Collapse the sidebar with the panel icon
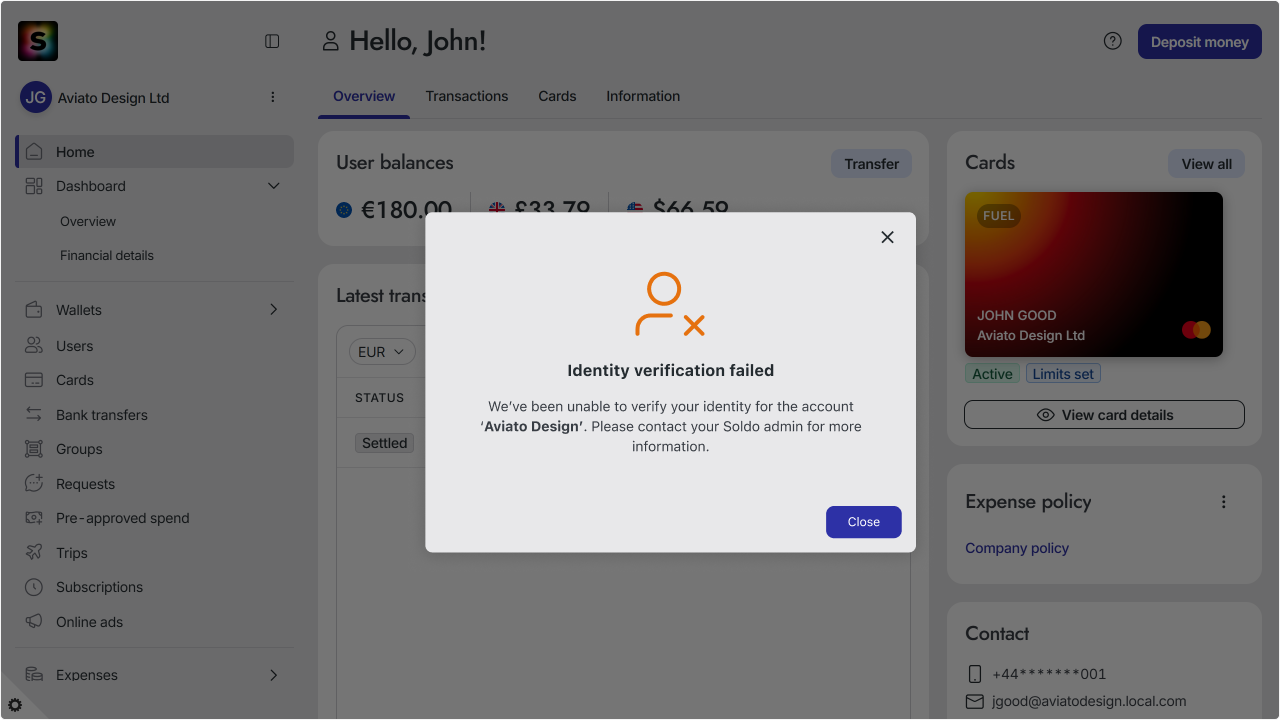The image size is (1280, 720). click(x=272, y=41)
